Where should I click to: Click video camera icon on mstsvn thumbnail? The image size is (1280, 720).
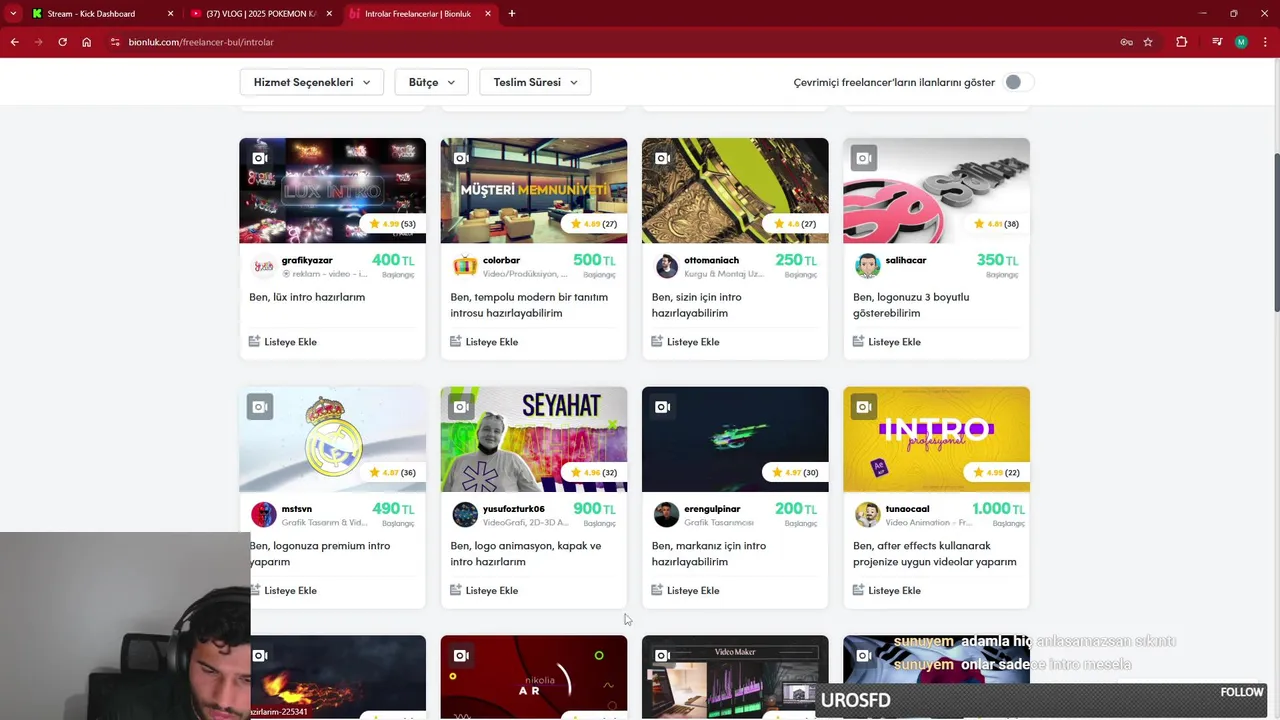[260, 407]
